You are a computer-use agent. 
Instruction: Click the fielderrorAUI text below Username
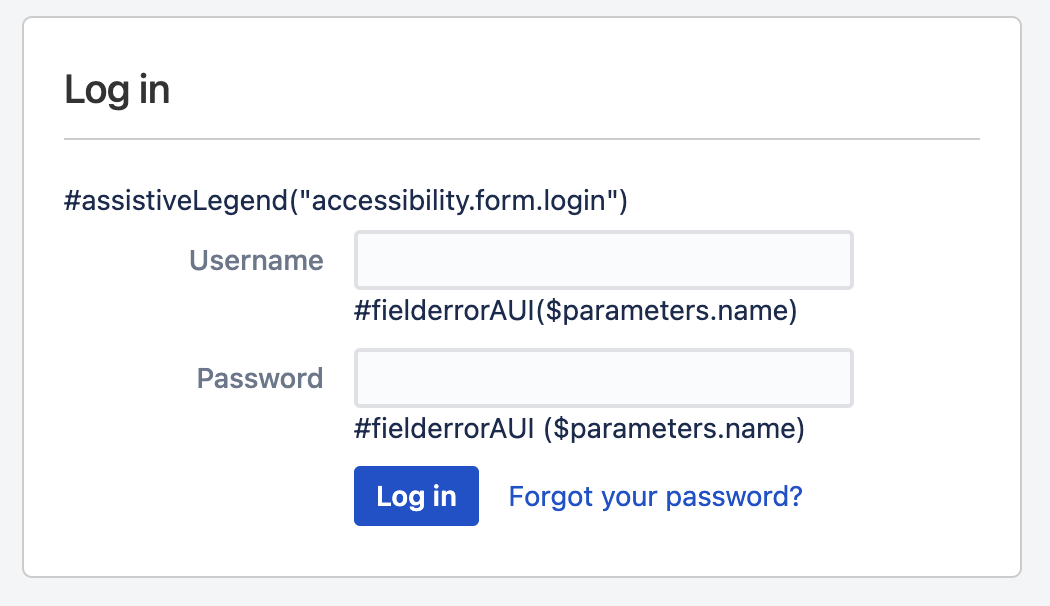point(575,312)
